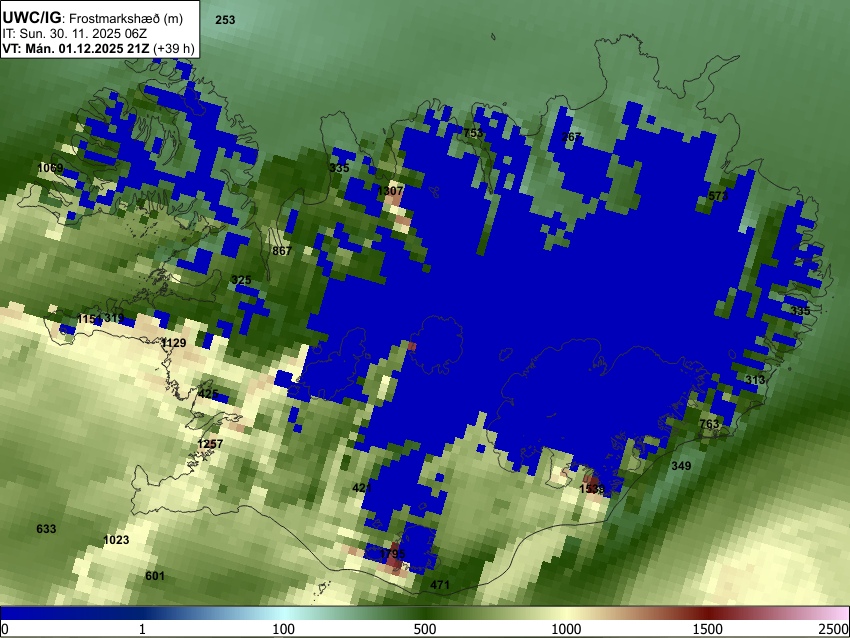This screenshot has width=850, height=638.
Task: Click the map value 1069
Action: pos(50,168)
